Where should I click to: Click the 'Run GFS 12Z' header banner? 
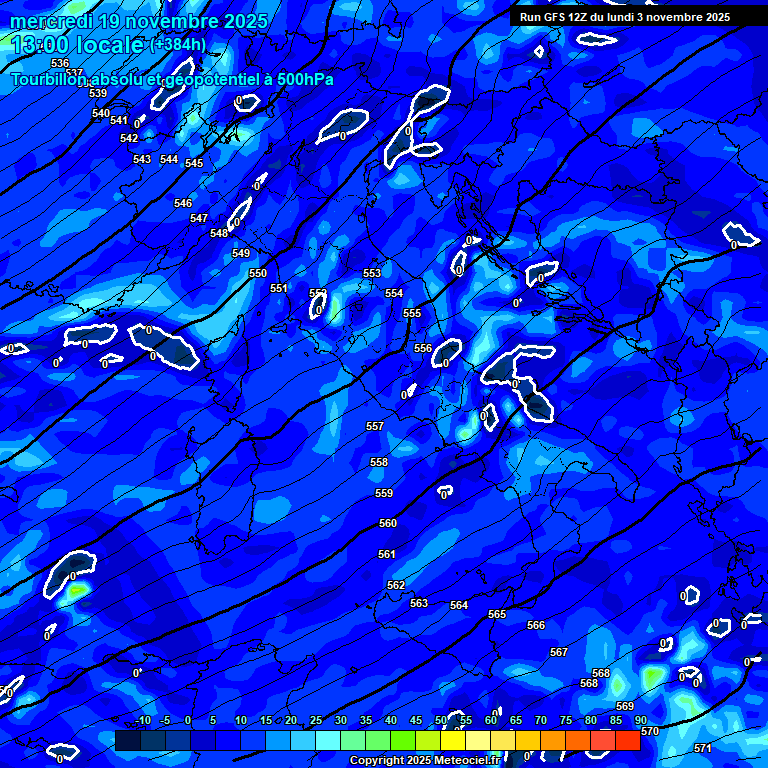(x=625, y=17)
